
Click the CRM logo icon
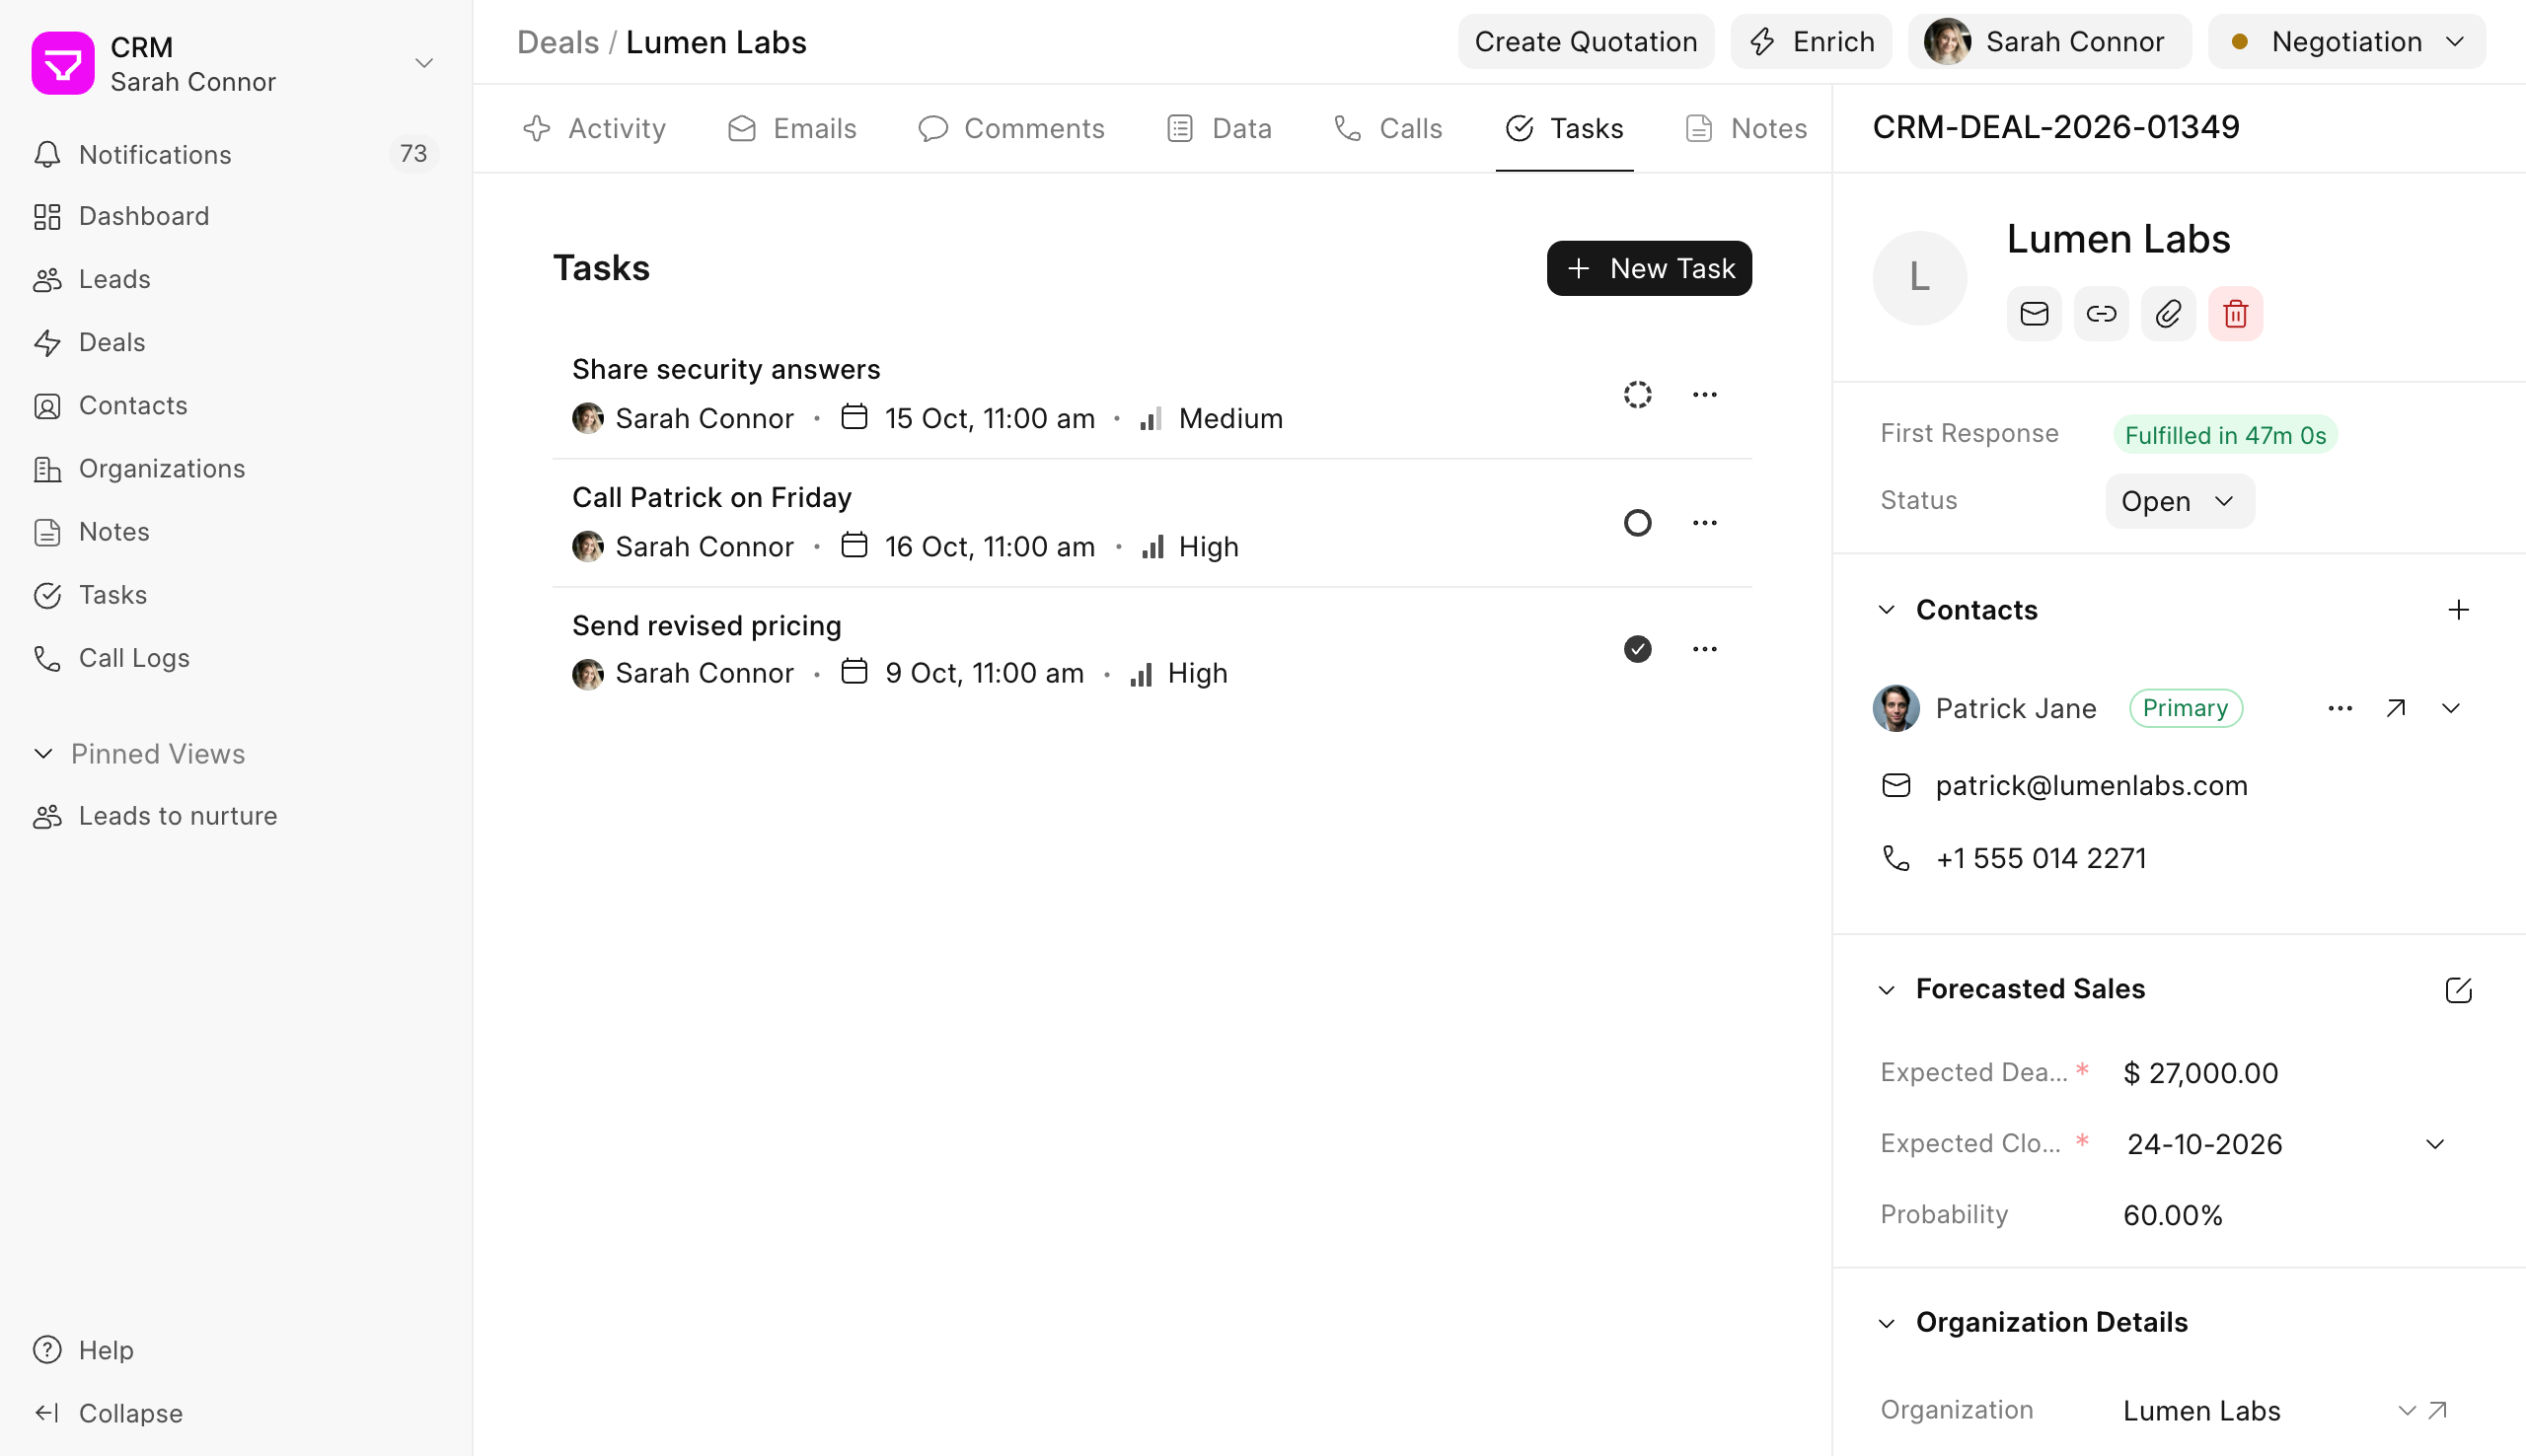point(62,63)
